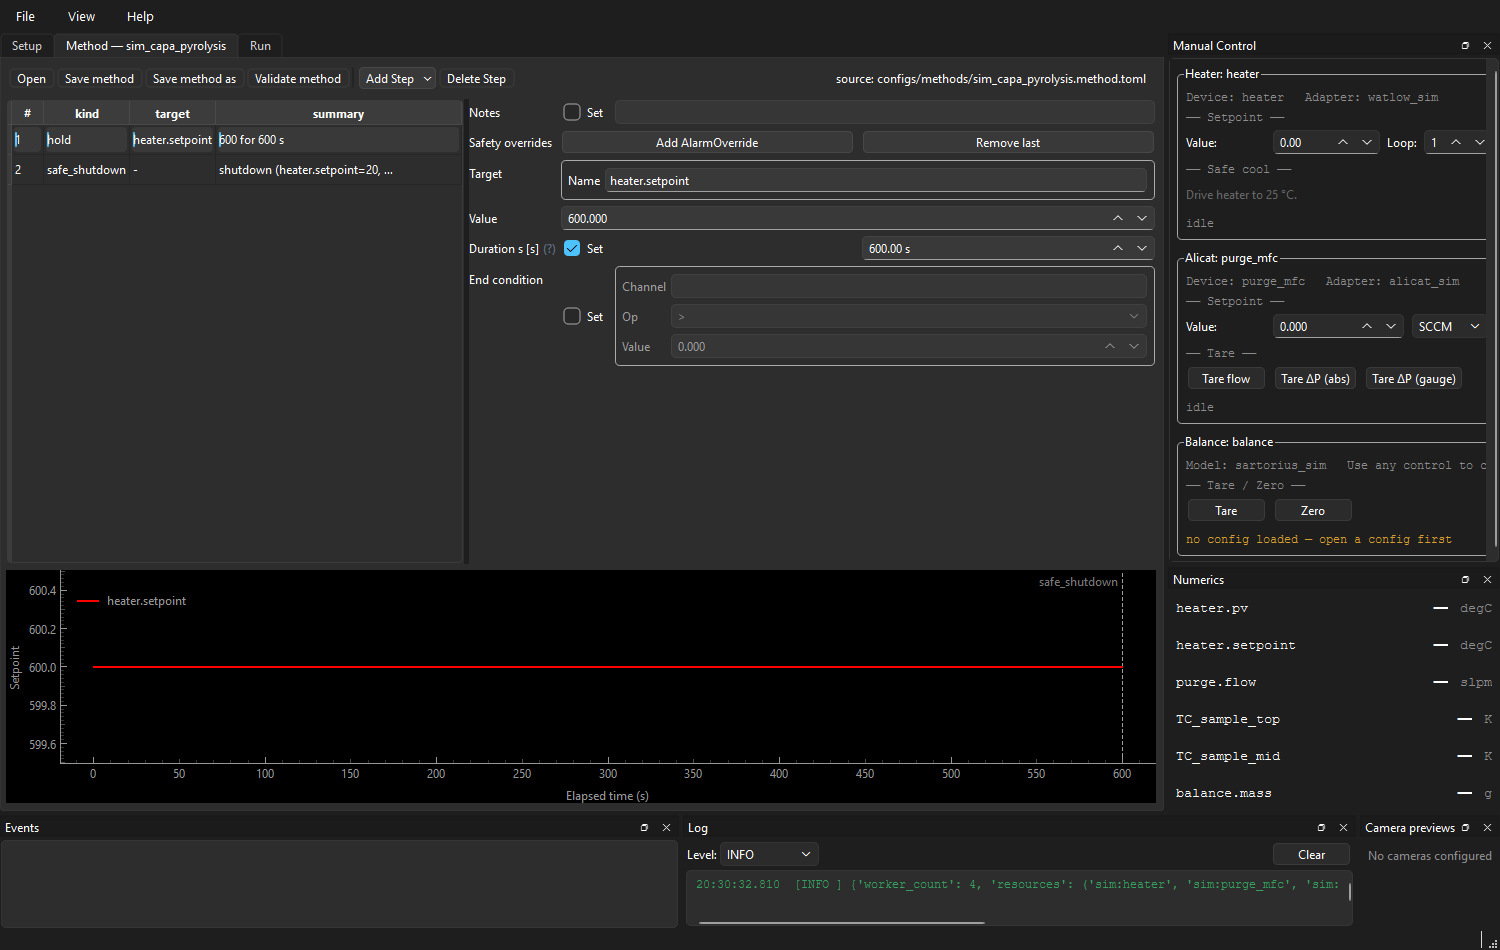Float the Numerics panel

(1465, 580)
